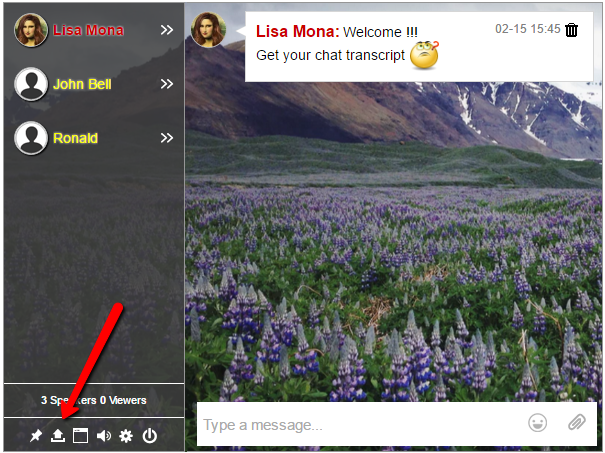605x453 pixels.
Task: Open settings with the gear icon
Action: 126,436
